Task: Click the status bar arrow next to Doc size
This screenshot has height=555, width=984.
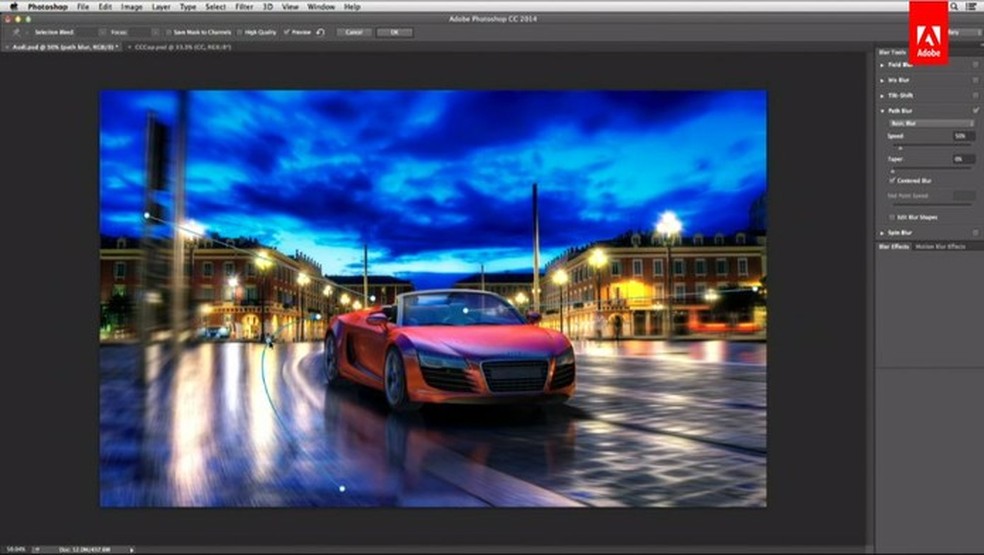Action: click(x=131, y=549)
